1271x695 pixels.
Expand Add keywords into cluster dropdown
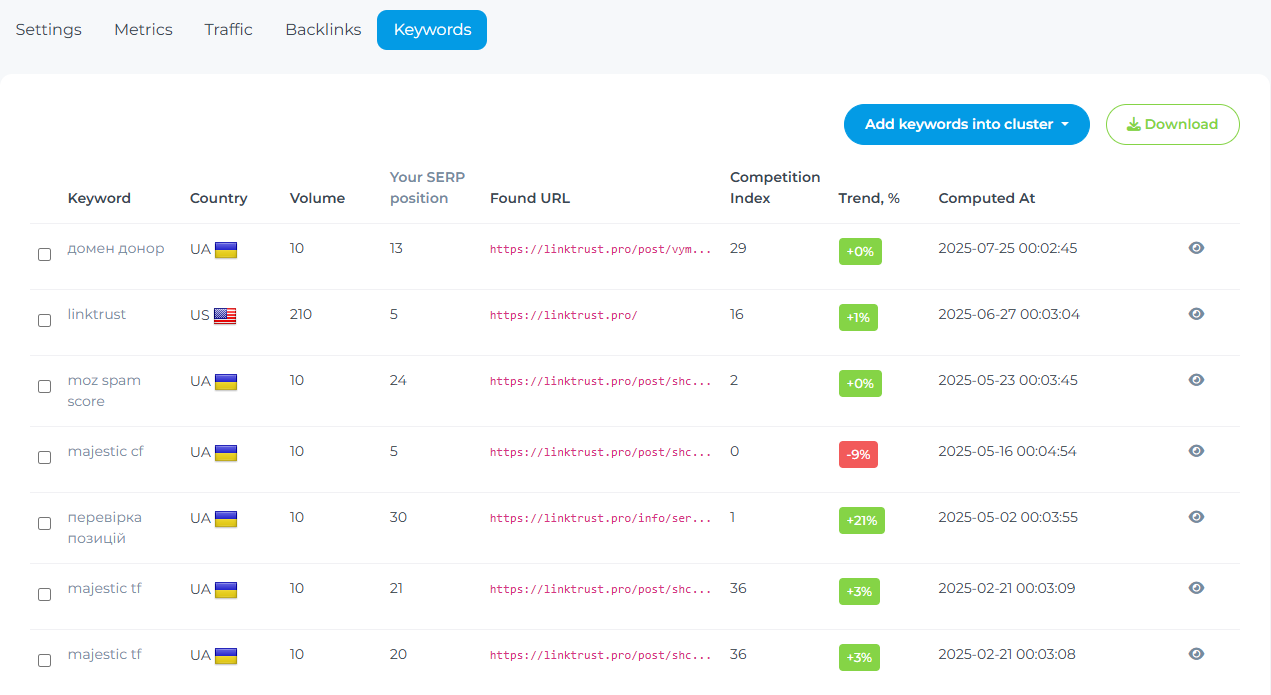pos(966,125)
